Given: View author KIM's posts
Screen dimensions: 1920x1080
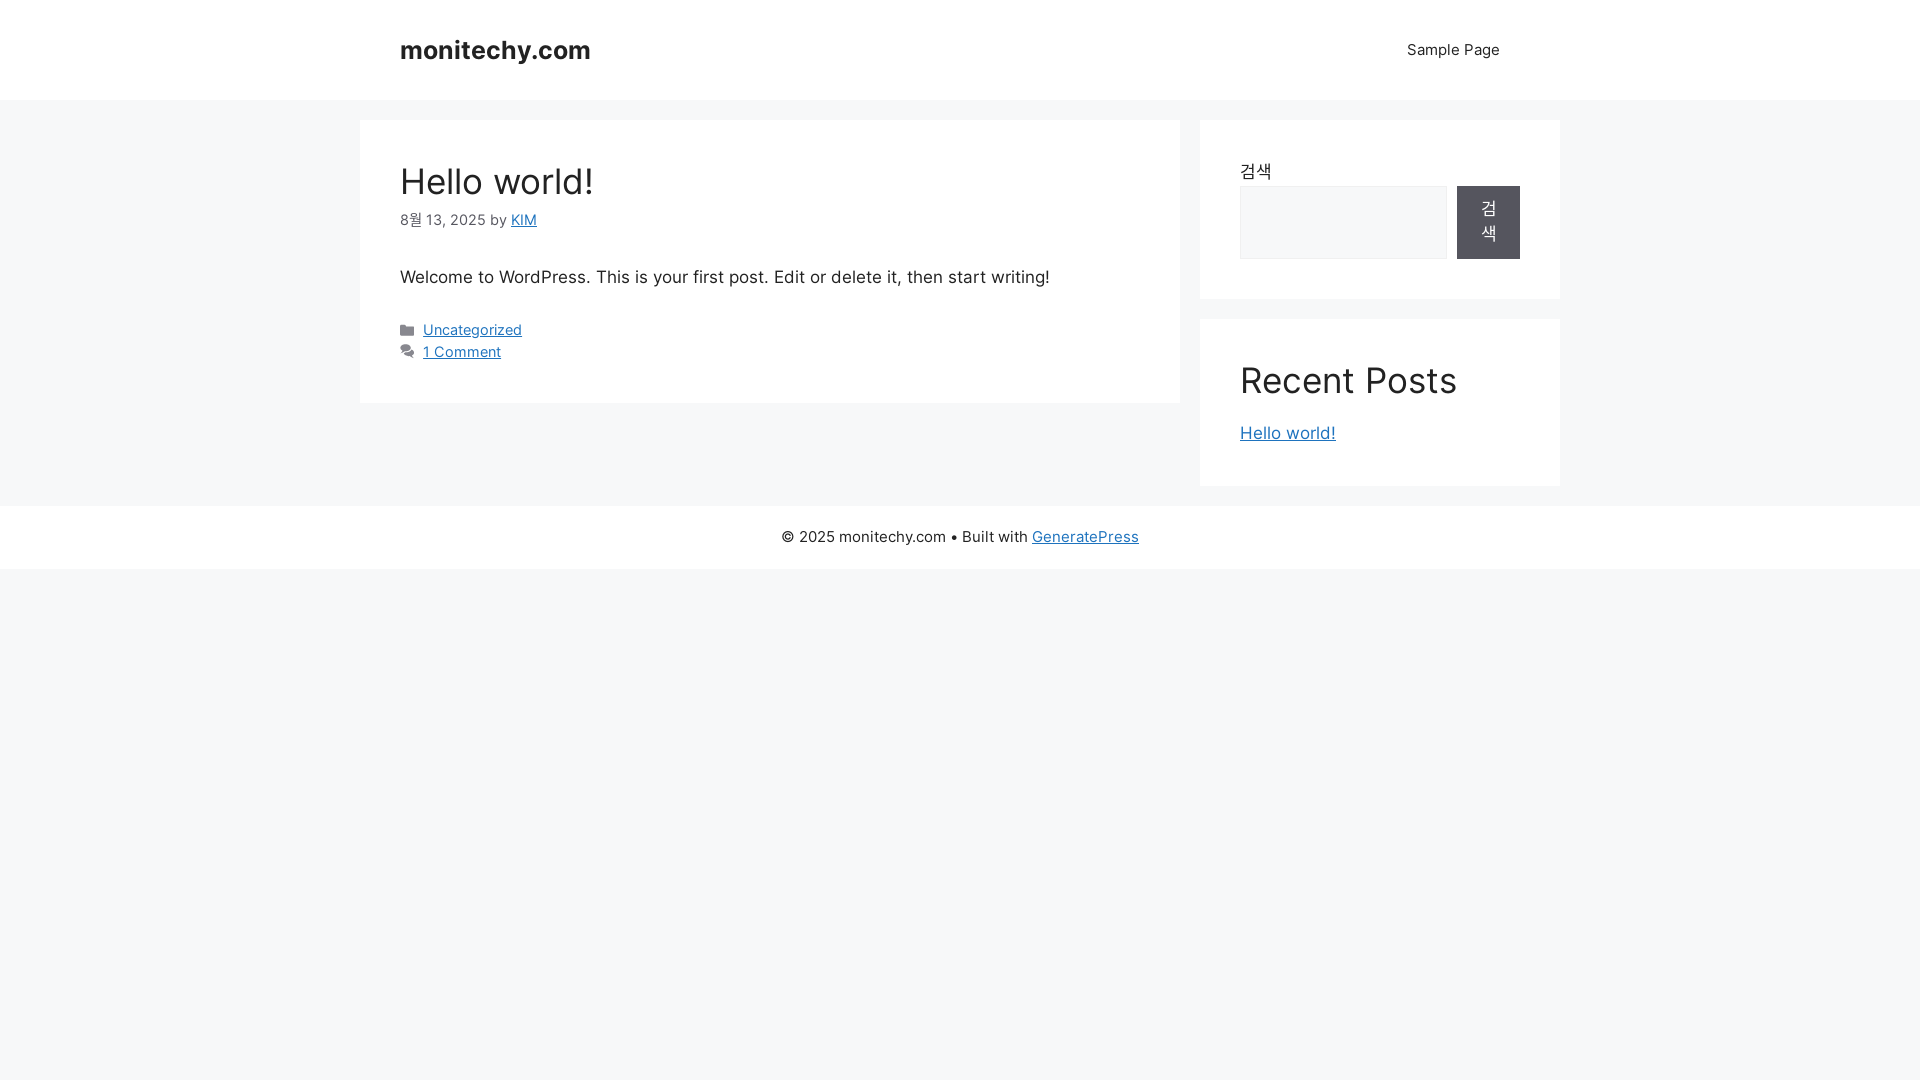Looking at the screenshot, I should tap(524, 220).
